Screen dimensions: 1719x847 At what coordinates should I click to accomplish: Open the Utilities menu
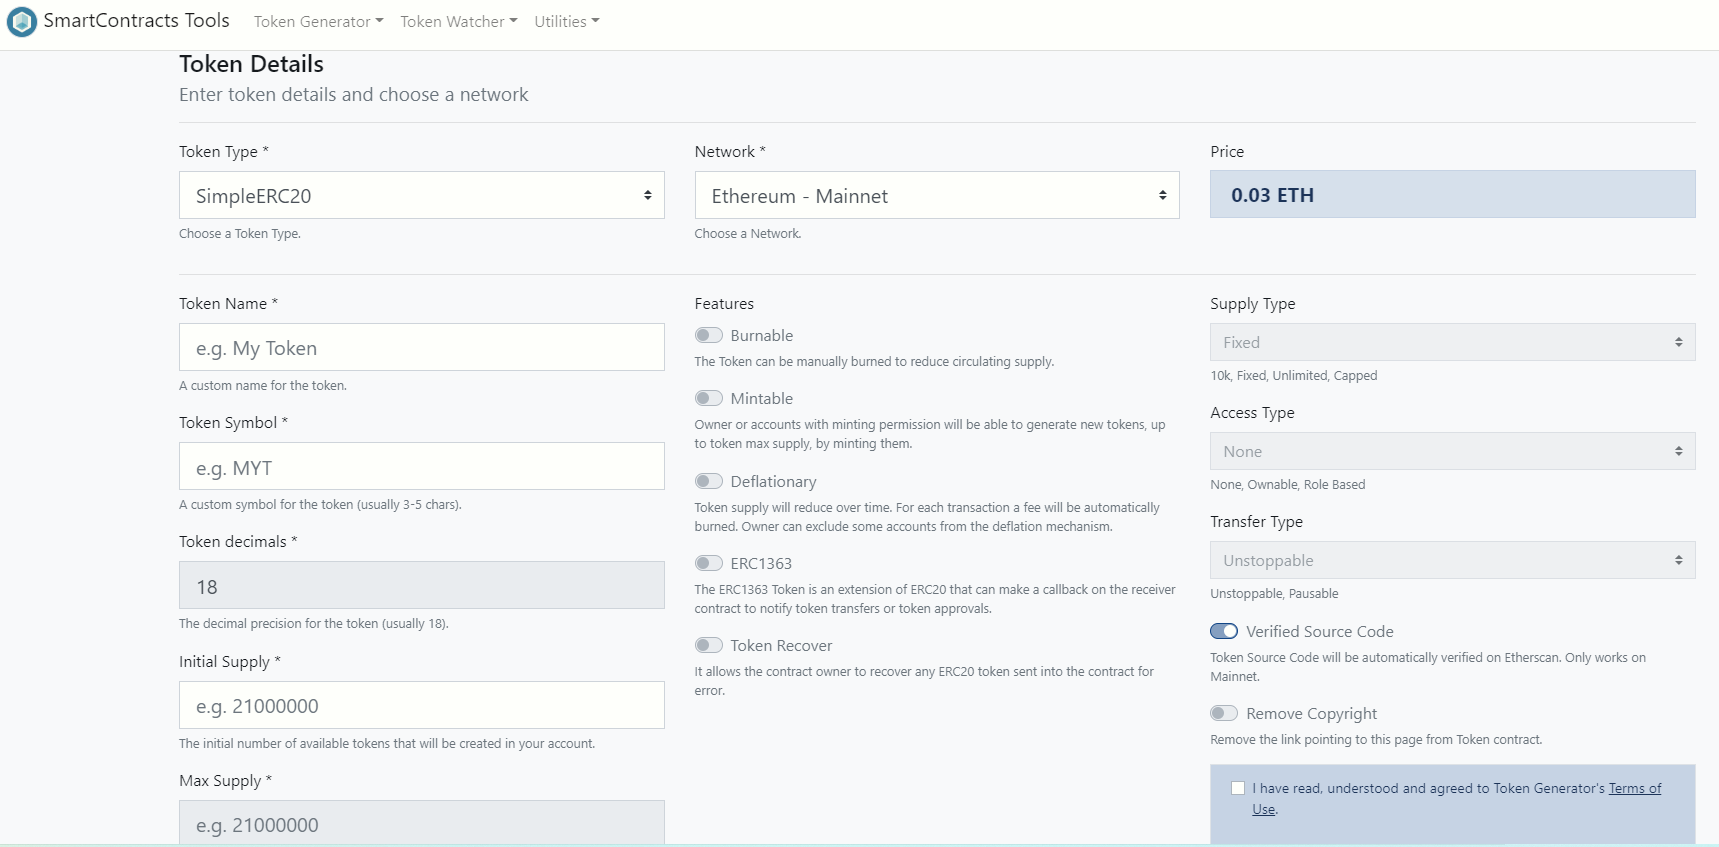tap(566, 21)
